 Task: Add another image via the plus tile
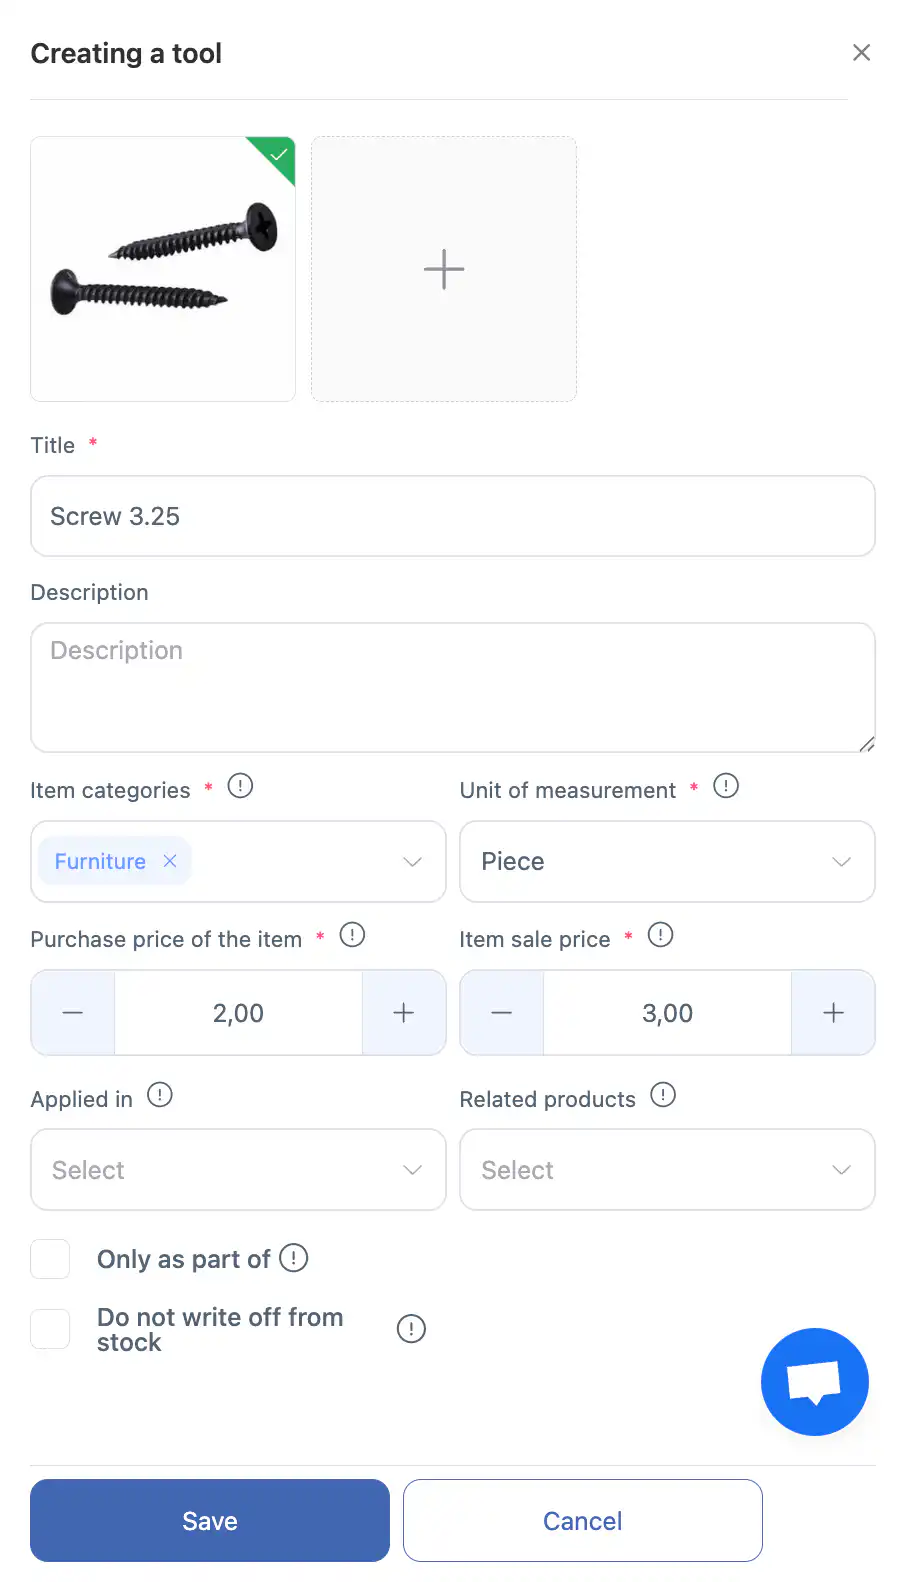pyautogui.click(x=444, y=269)
